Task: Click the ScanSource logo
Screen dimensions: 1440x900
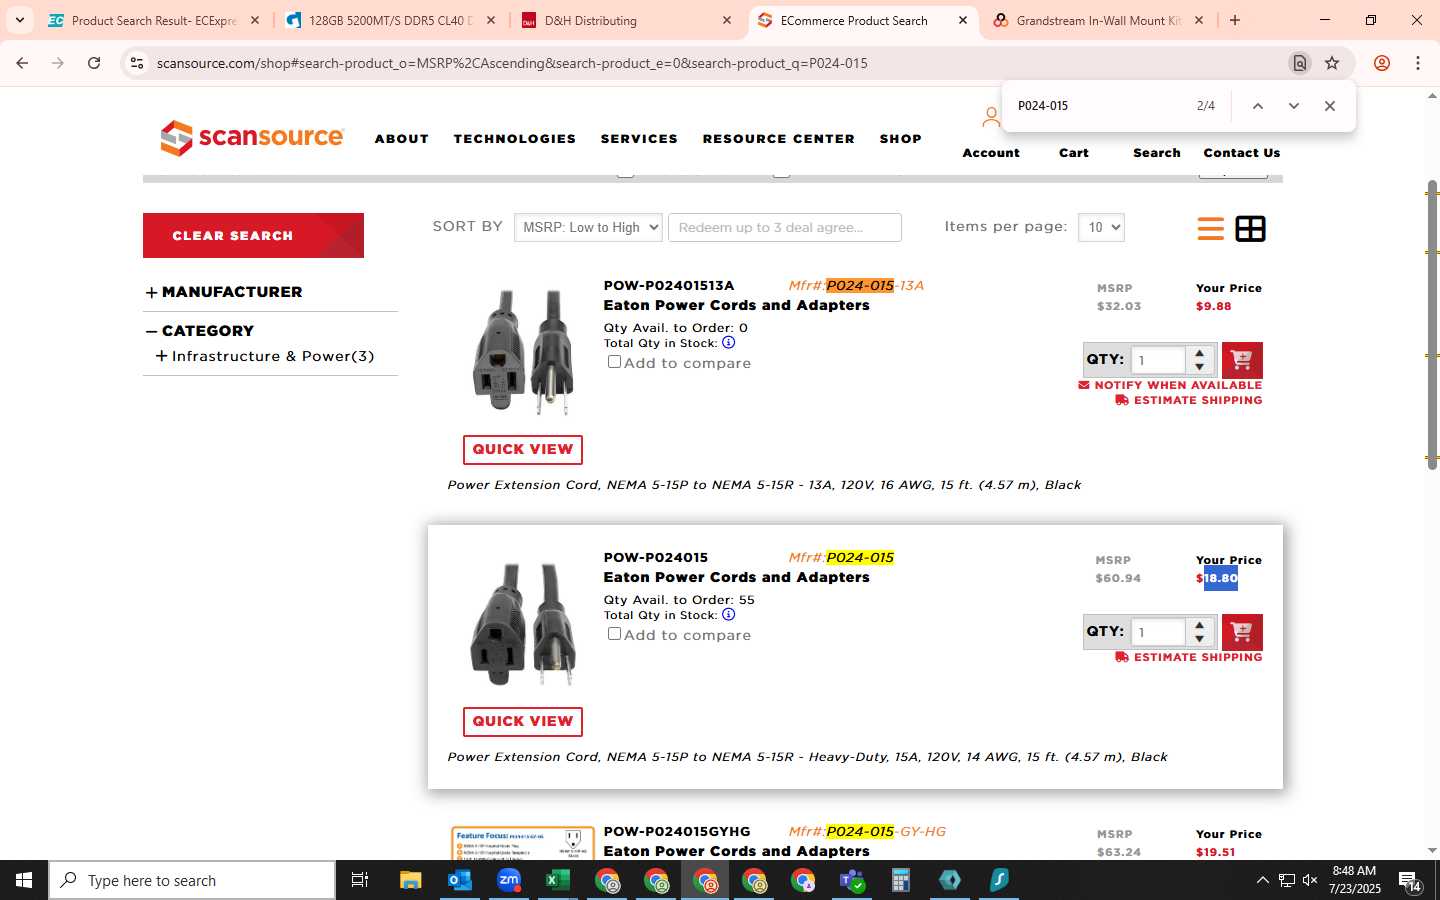Action: coord(252,138)
